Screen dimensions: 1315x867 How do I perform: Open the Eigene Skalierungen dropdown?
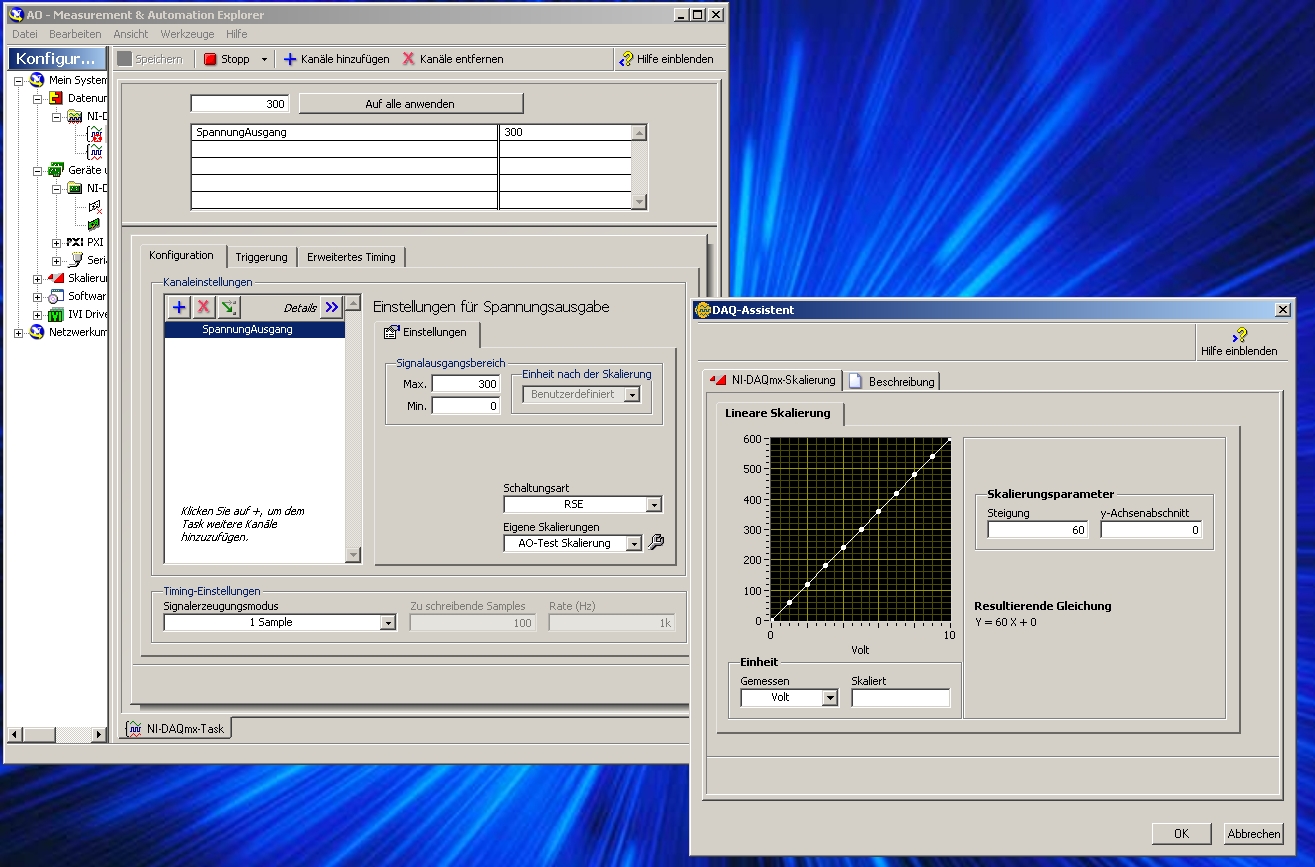tap(633, 543)
